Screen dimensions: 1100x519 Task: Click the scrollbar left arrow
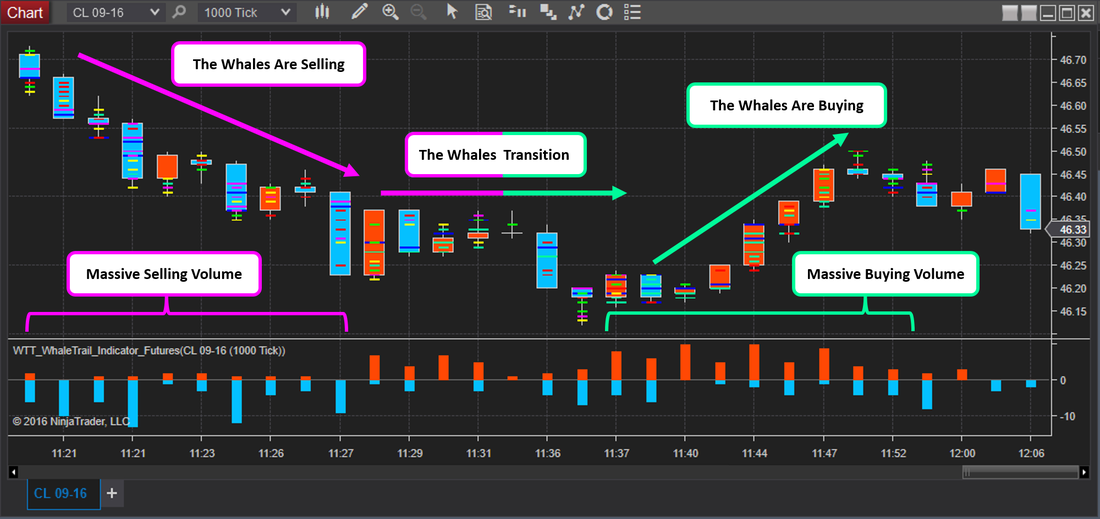tap(14, 472)
